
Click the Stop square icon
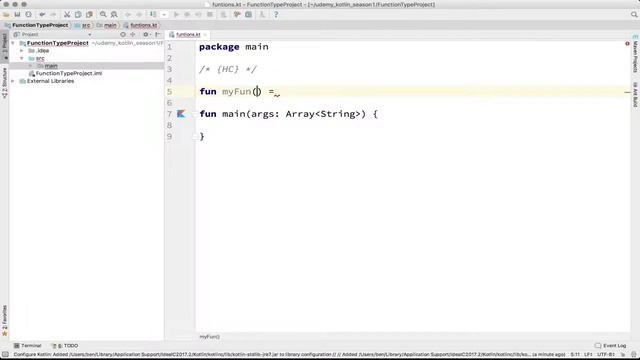pyautogui.click(x=210, y=15)
